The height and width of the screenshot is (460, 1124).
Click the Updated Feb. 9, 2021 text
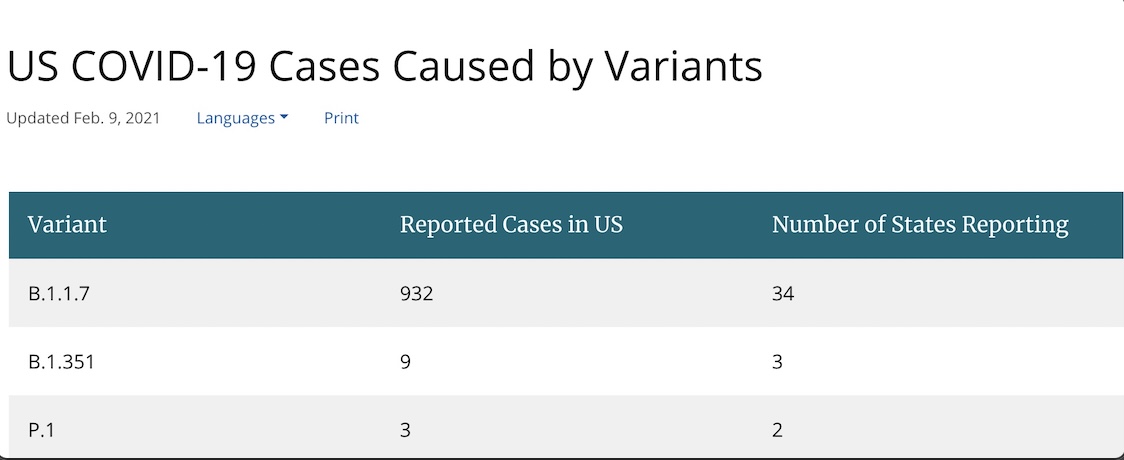click(x=83, y=118)
